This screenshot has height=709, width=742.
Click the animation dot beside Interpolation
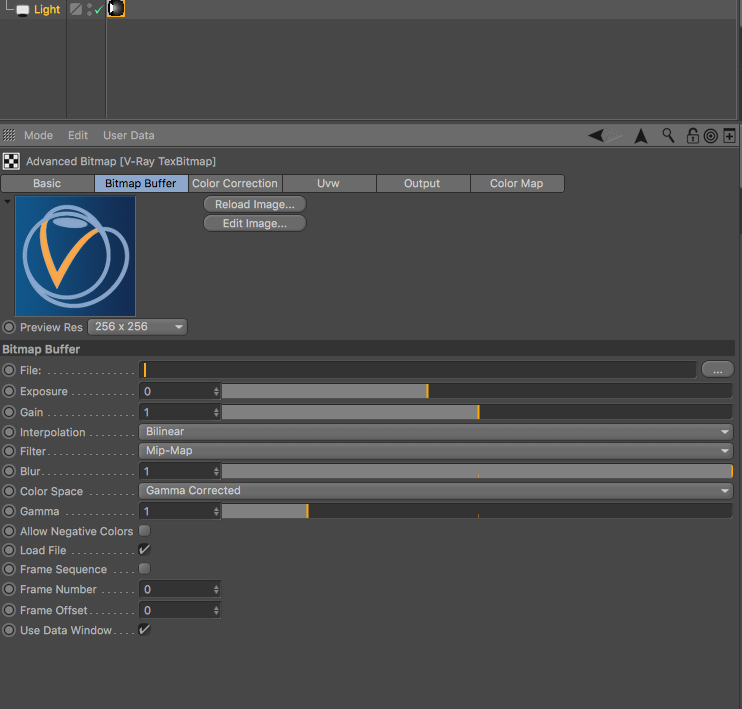click(9, 432)
